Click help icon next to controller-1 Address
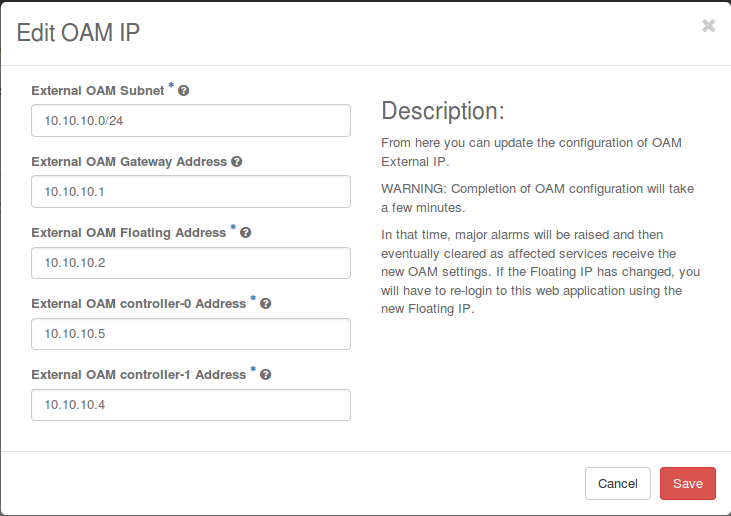The image size is (731, 516). pos(266,375)
